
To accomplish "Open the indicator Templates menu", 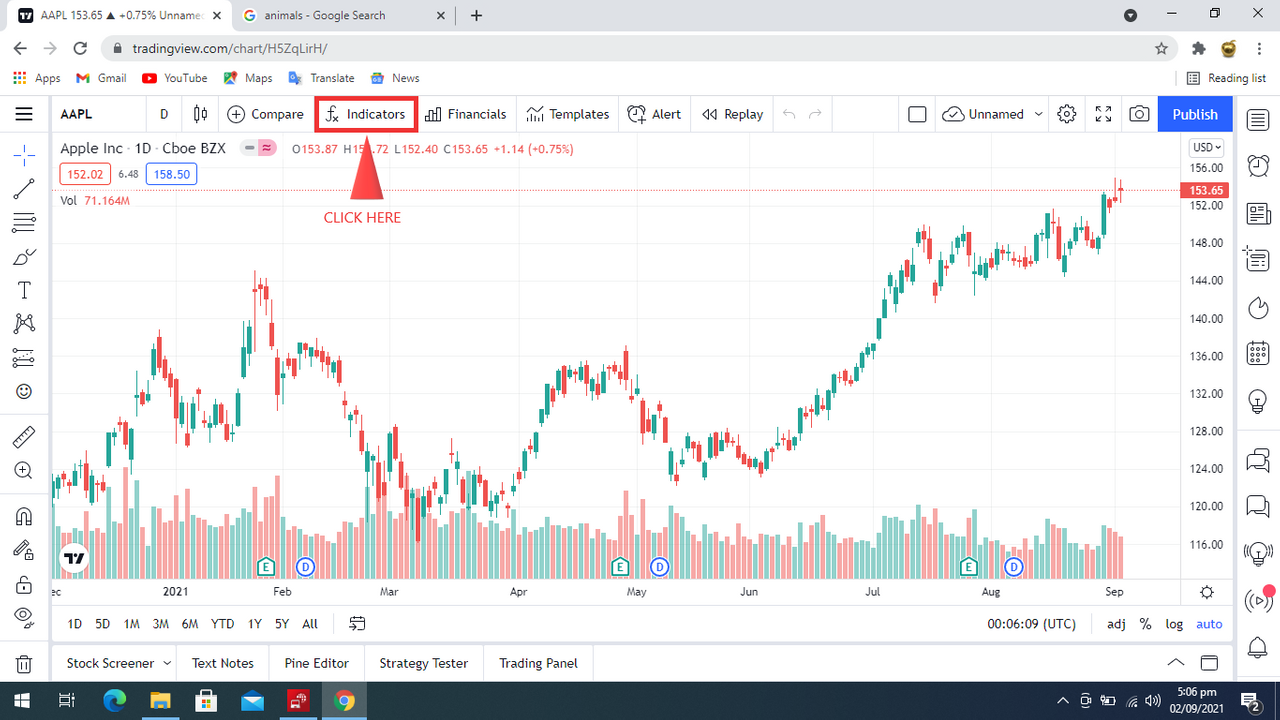I will [x=568, y=114].
